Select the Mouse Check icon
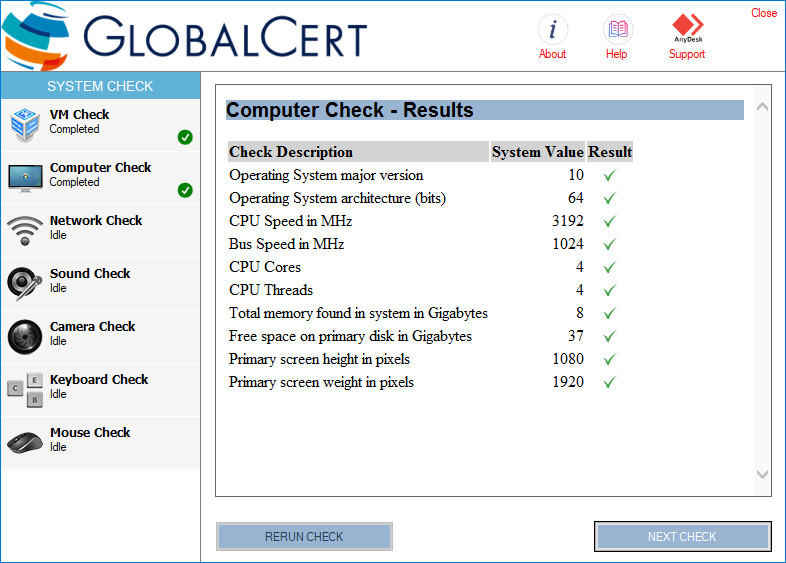 [24, 443]
